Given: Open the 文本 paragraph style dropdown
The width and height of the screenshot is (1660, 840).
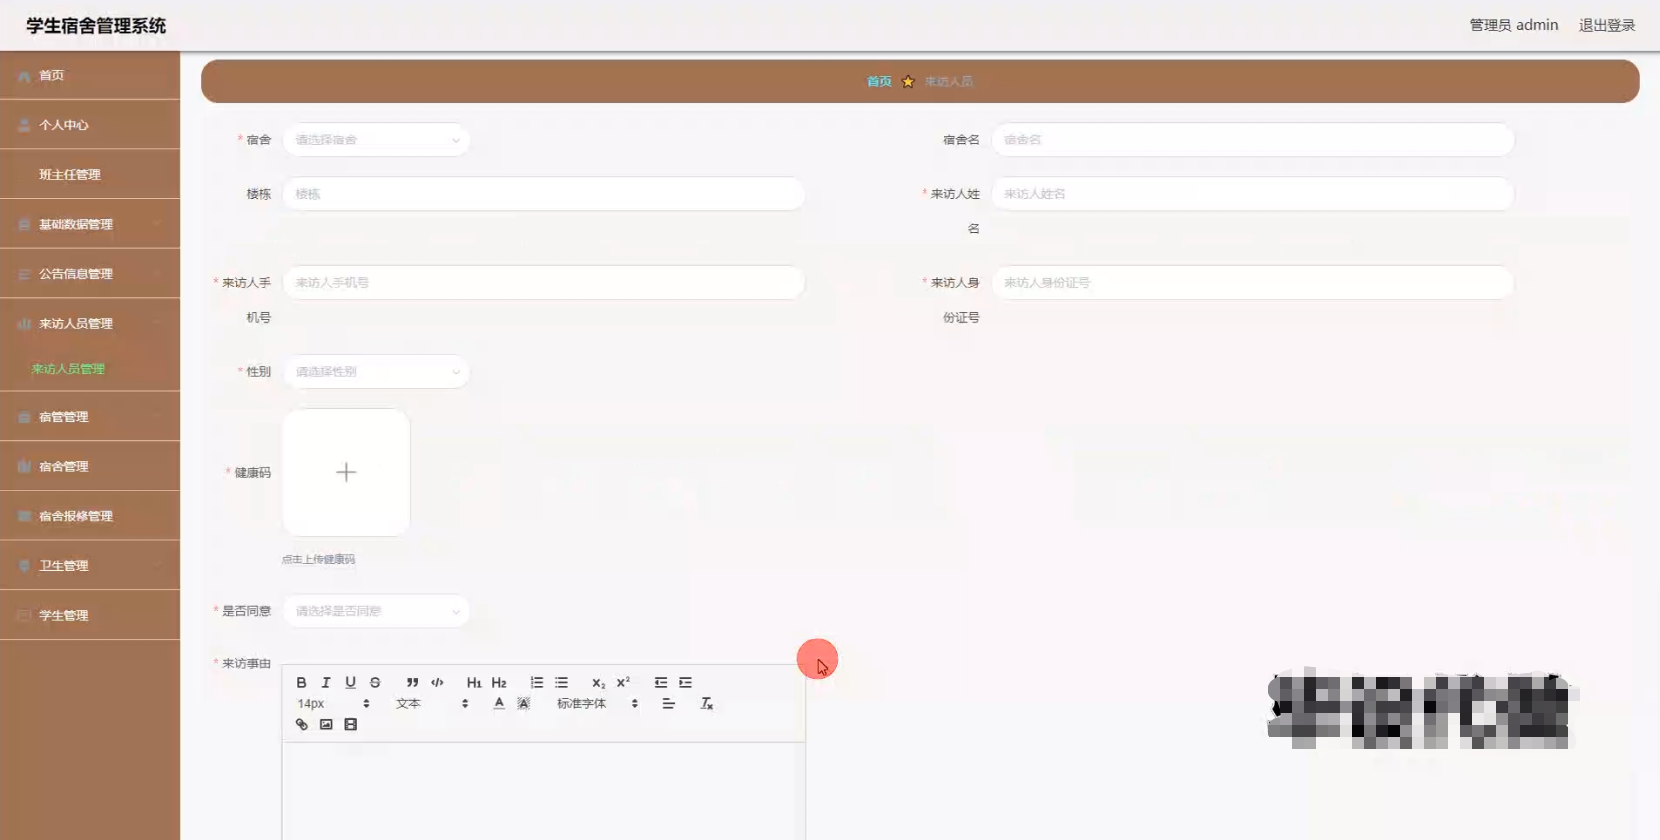Looking at the screenshot, I should pos(432,704).
